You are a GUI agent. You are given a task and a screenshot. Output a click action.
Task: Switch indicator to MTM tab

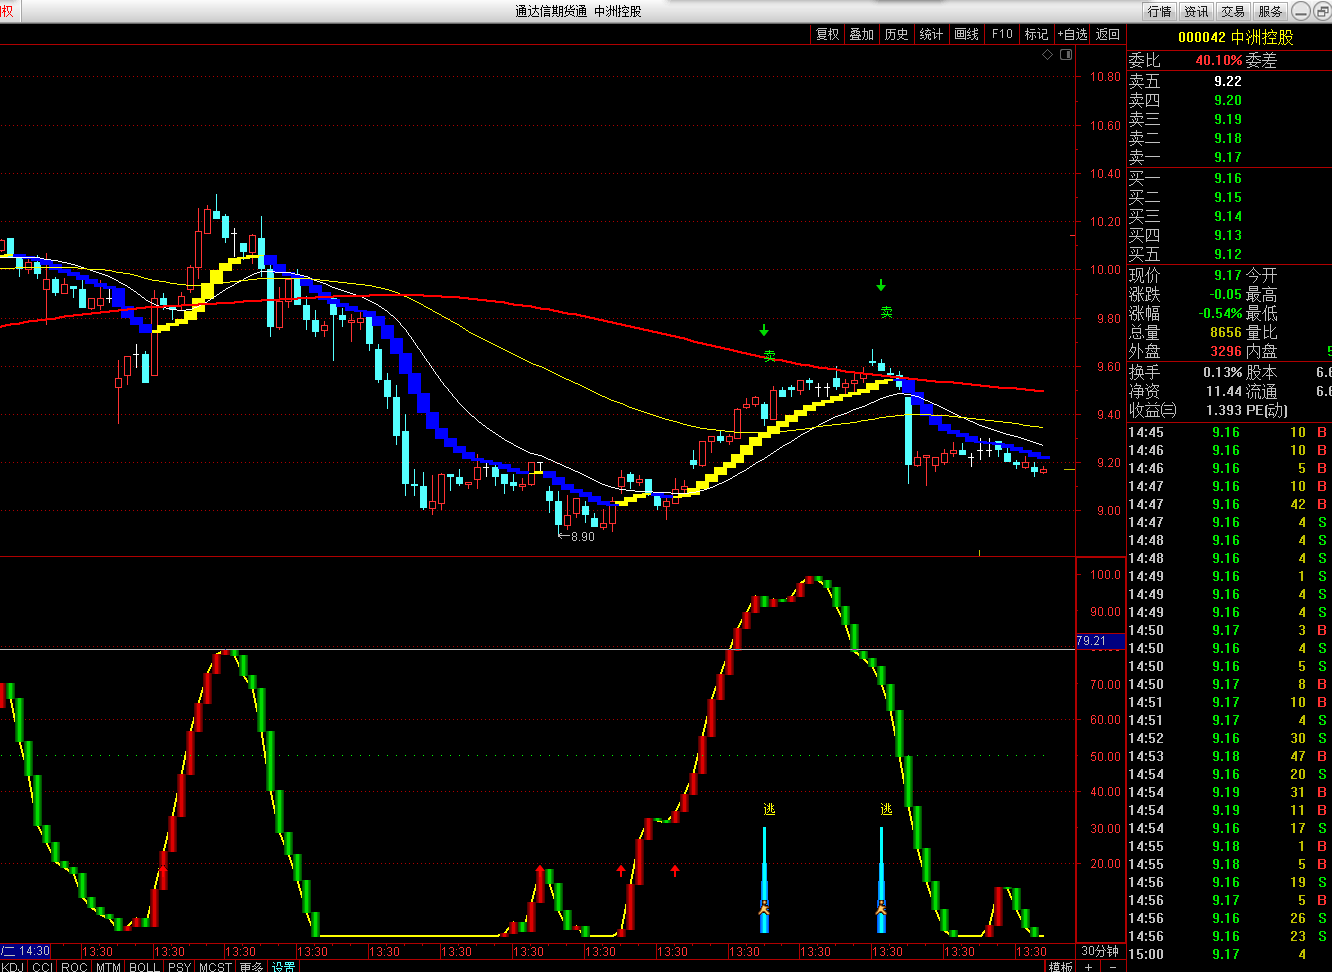point(108,967)
